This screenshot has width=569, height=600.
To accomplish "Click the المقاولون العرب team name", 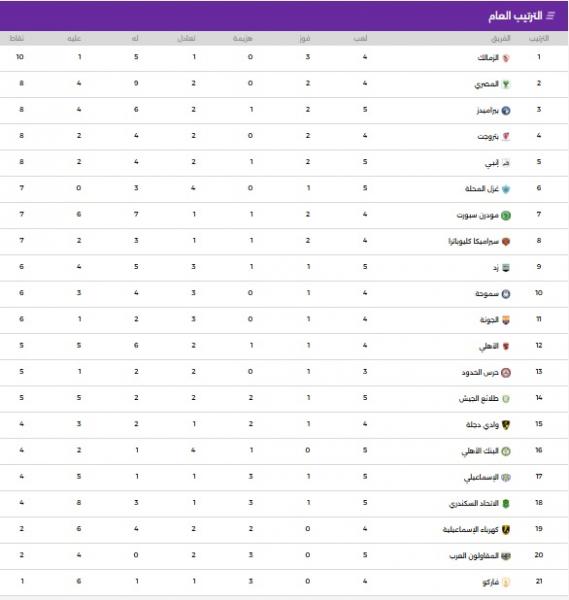I will tap(474, 556).
